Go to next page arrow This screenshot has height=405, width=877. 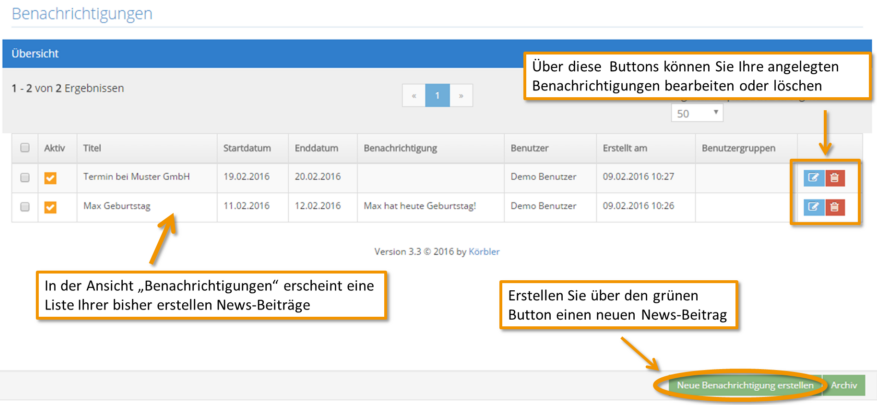point(461,96)
